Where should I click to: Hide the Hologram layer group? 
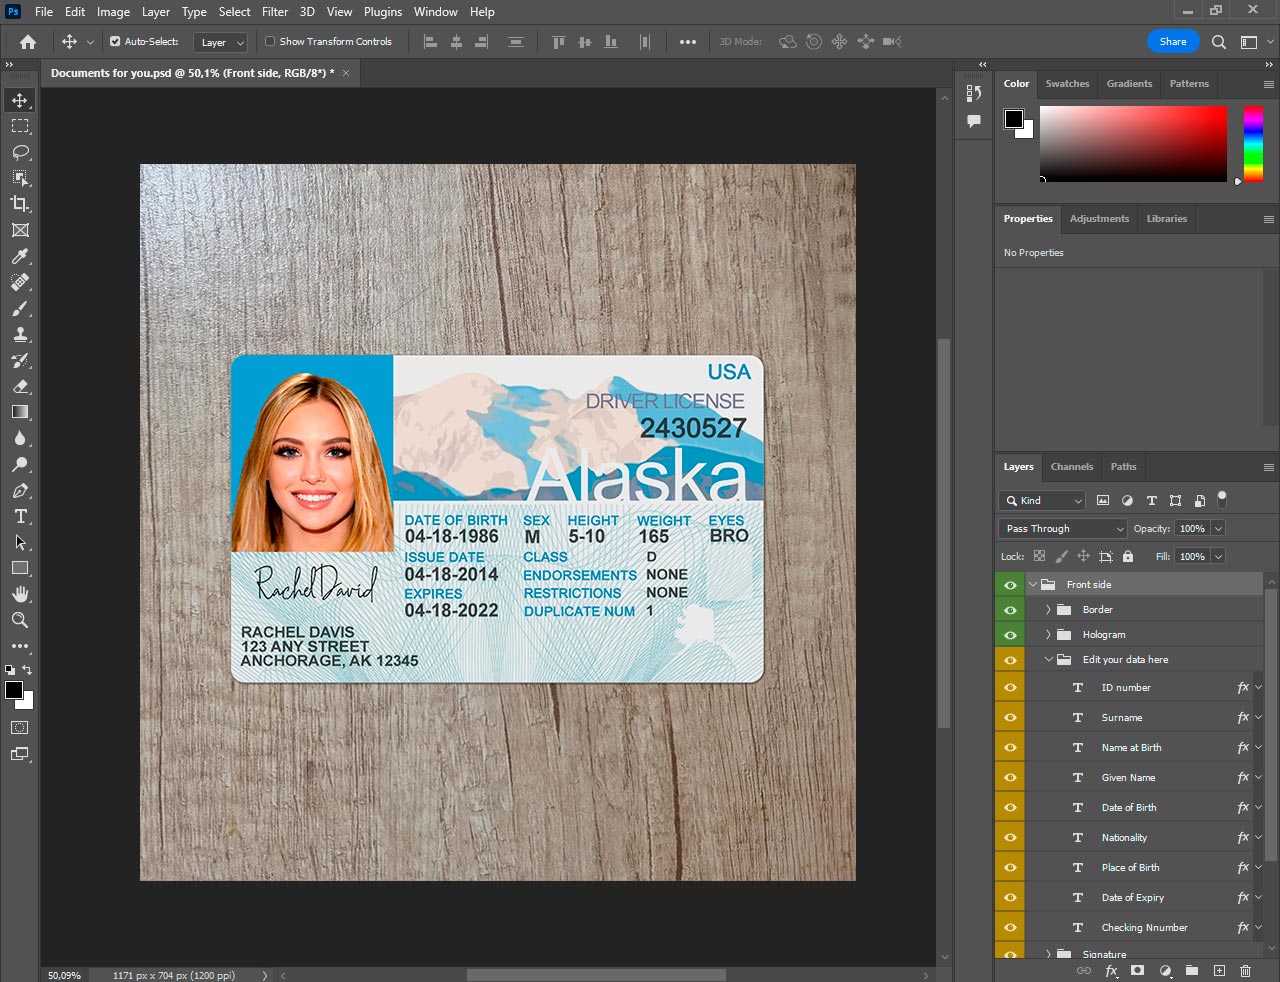(1010, 635)
